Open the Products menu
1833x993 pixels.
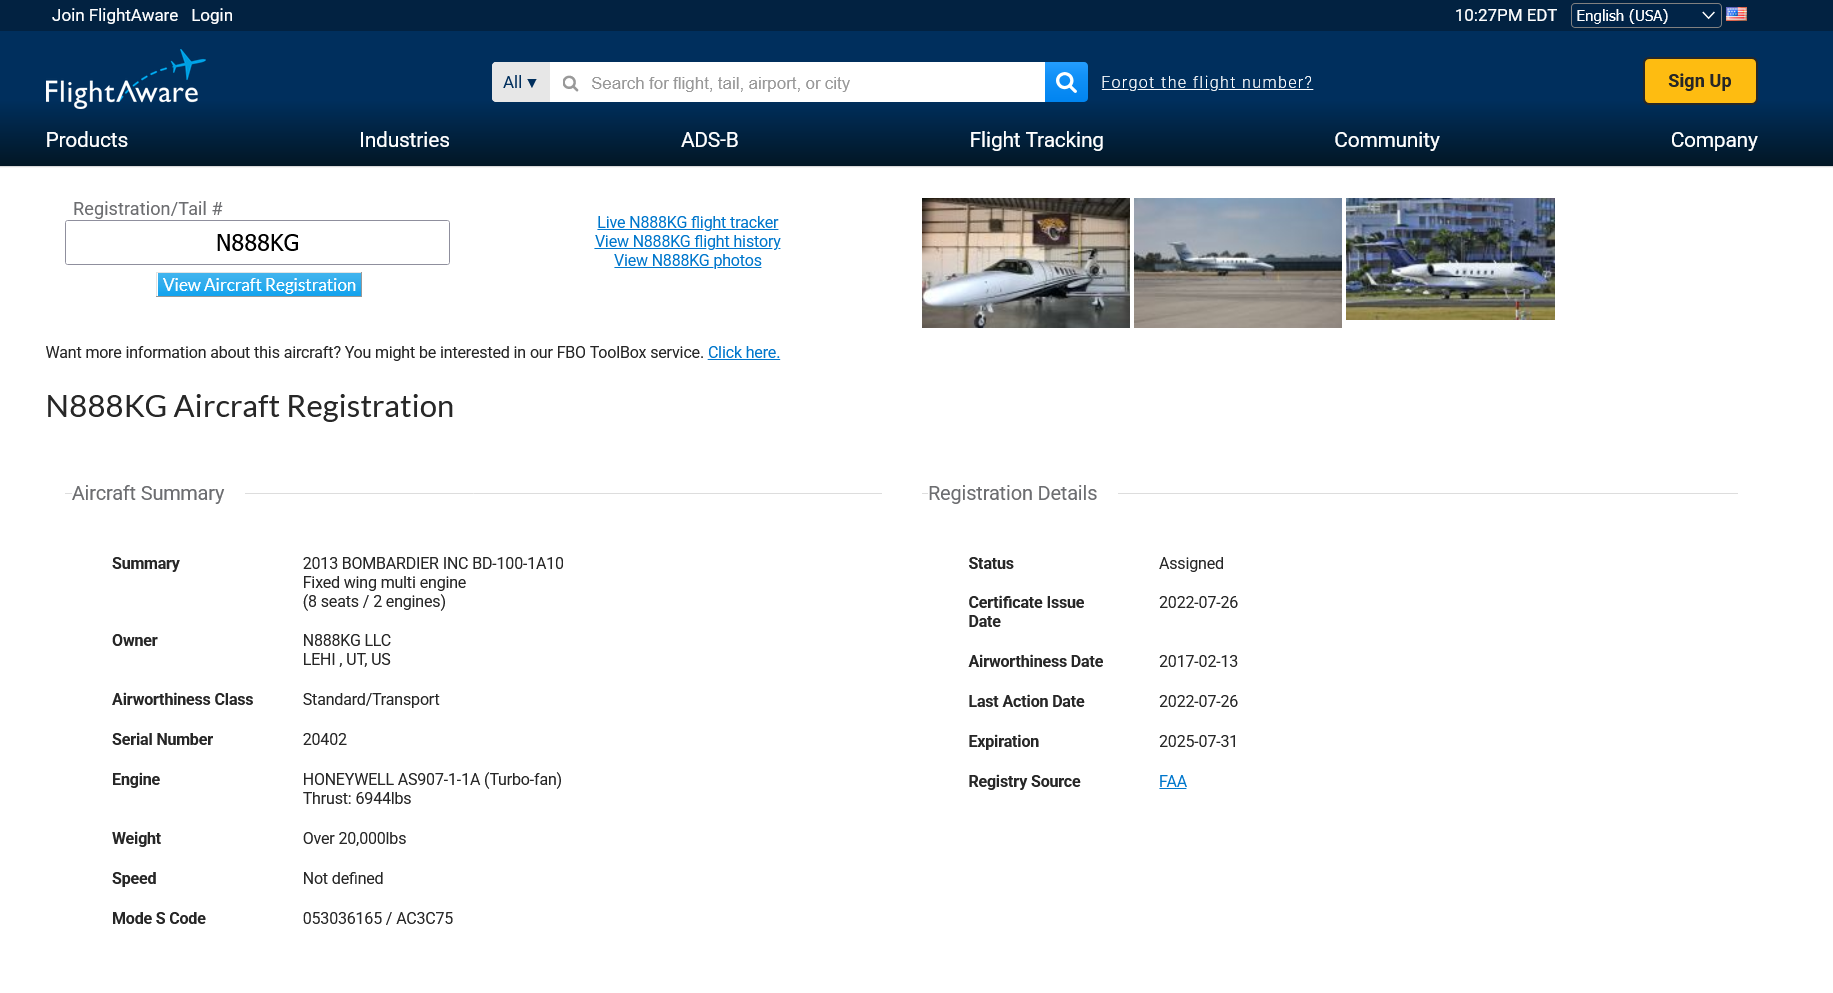pos(87,140)
